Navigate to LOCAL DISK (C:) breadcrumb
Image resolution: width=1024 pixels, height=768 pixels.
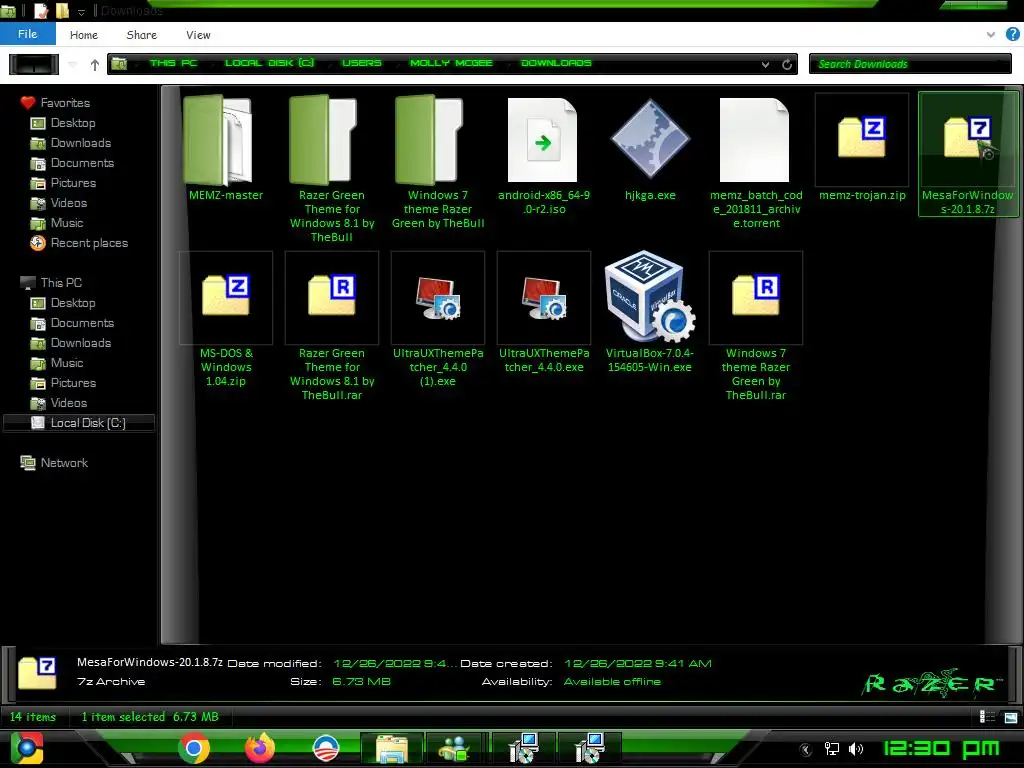[x=269, y=63]
